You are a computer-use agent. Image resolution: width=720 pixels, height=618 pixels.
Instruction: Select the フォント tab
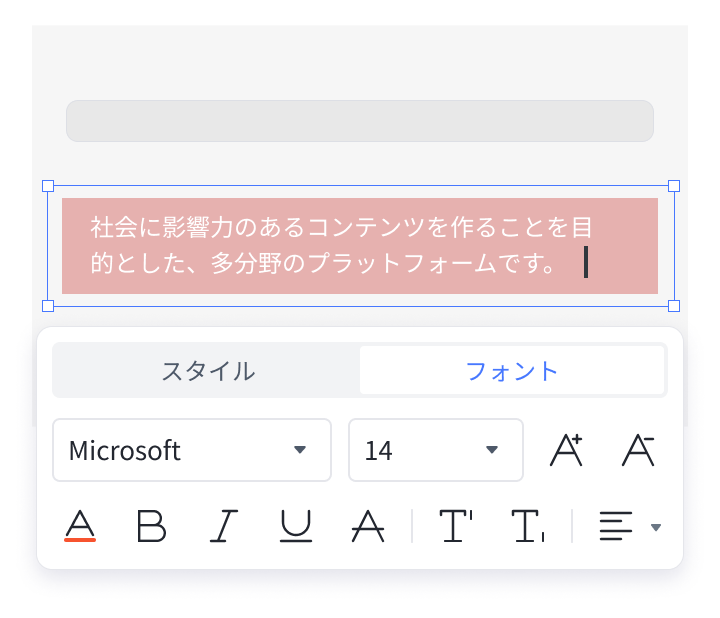tap(512, 371)
